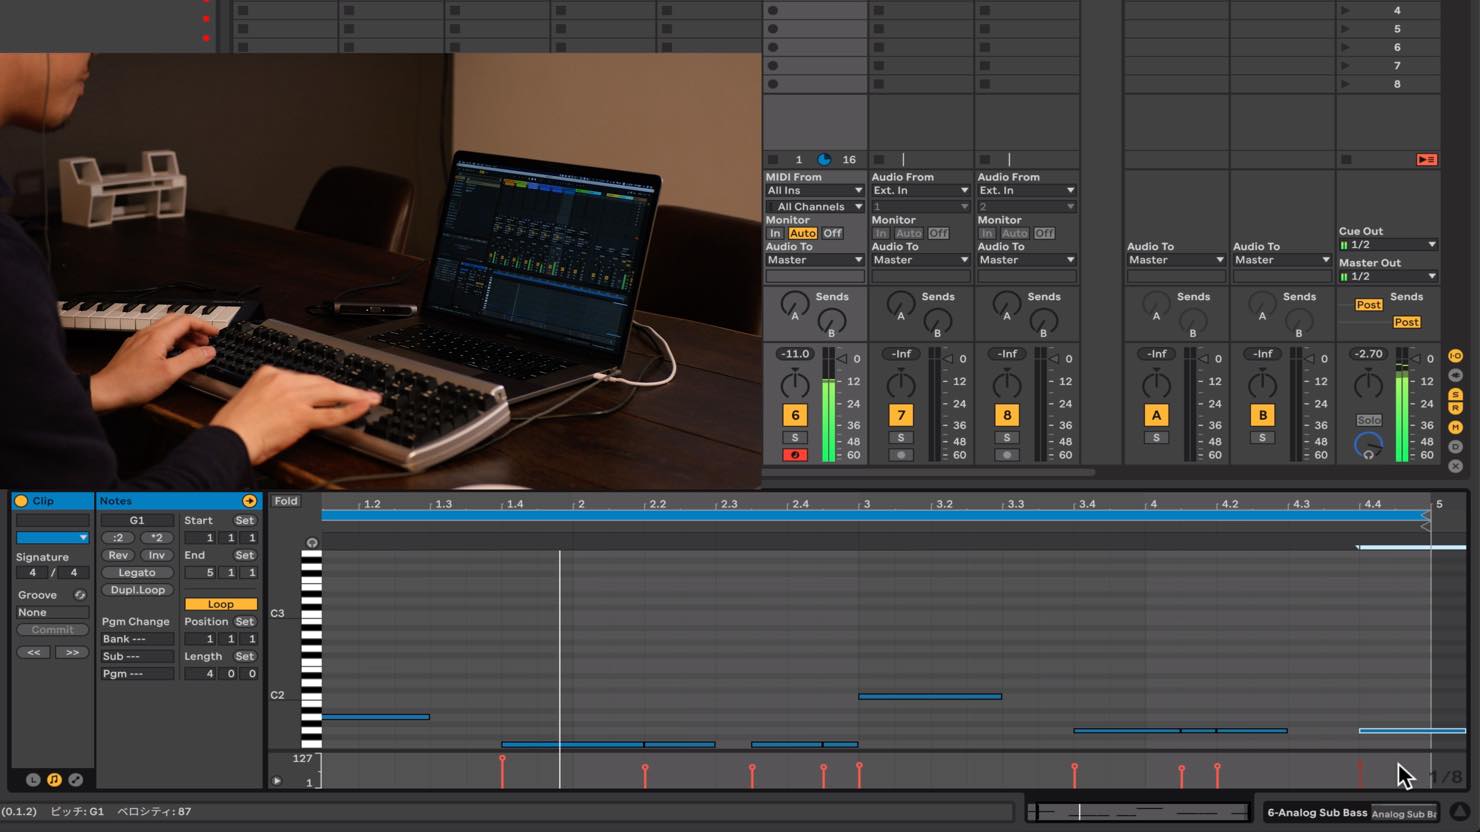Set track 6 monitor to Off
This screenshot has height=832, width=1480.
[x=832, y=233]
